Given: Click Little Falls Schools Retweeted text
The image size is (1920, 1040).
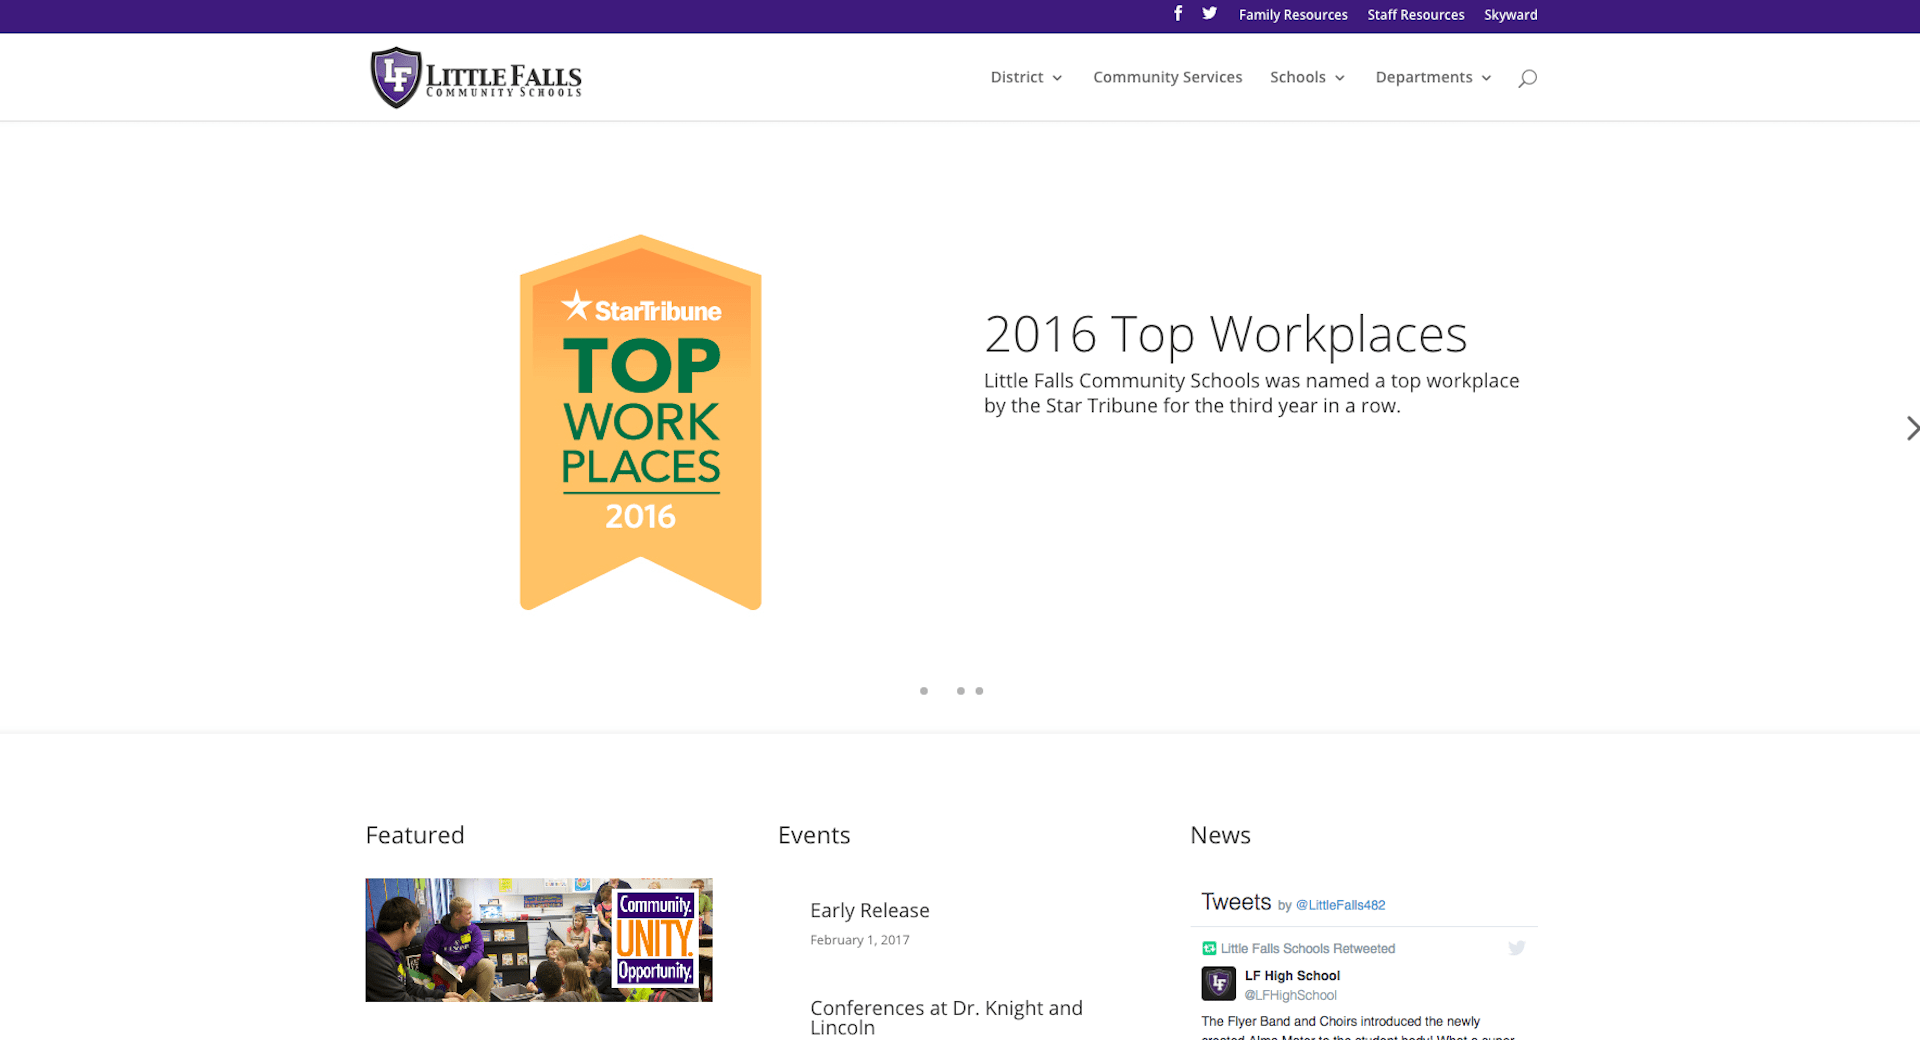Looking at the screenshot, I should click(1307, 949).
